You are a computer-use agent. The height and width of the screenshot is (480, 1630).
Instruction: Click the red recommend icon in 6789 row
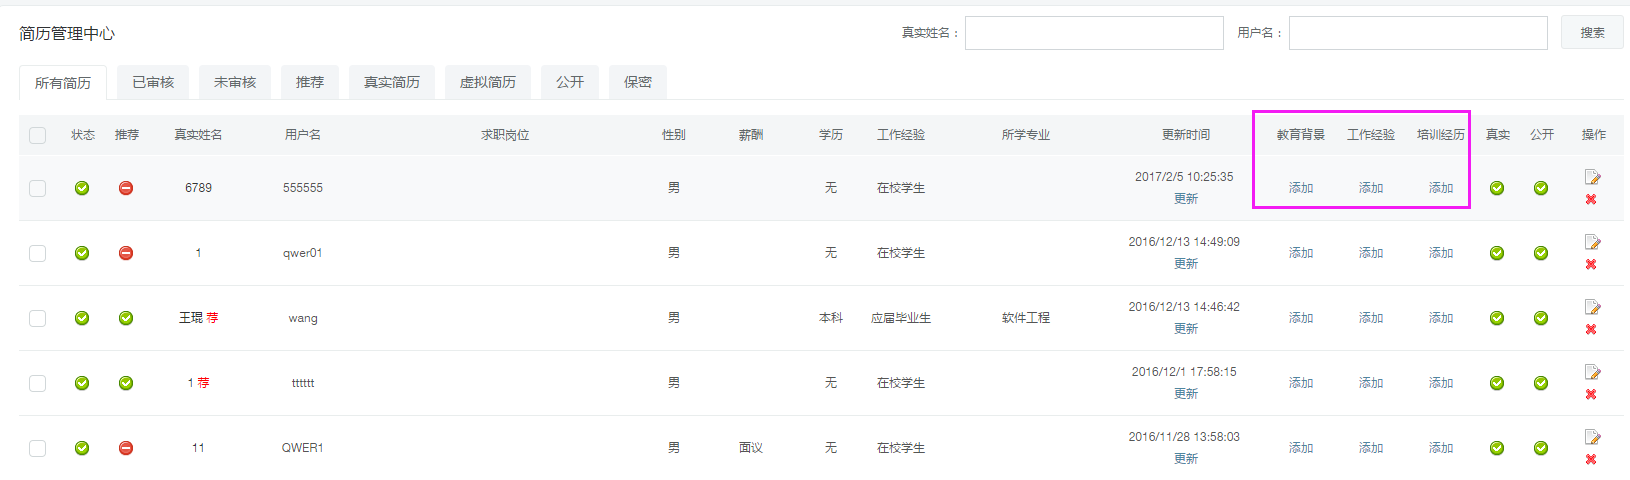point(126,188)
